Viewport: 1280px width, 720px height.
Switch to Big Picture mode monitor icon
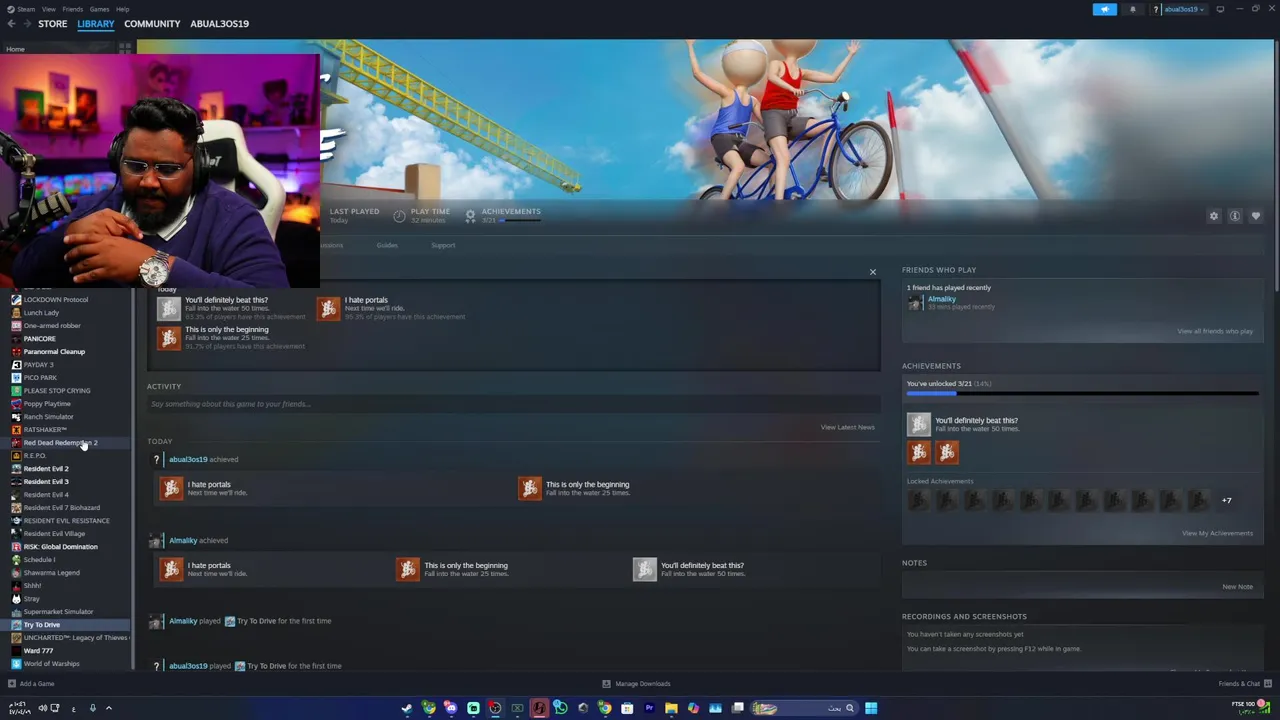(1220, 9)
